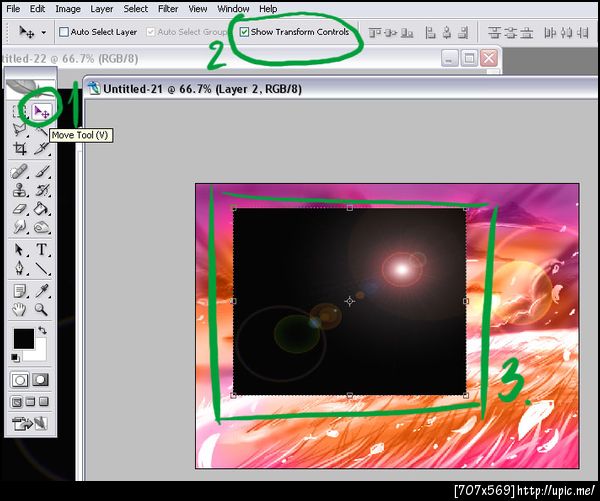The width and height of the screenshot is (600, 501).
Task: Select the Healing Brush tool
Action: pyautogui.click(x=19, y=171)
